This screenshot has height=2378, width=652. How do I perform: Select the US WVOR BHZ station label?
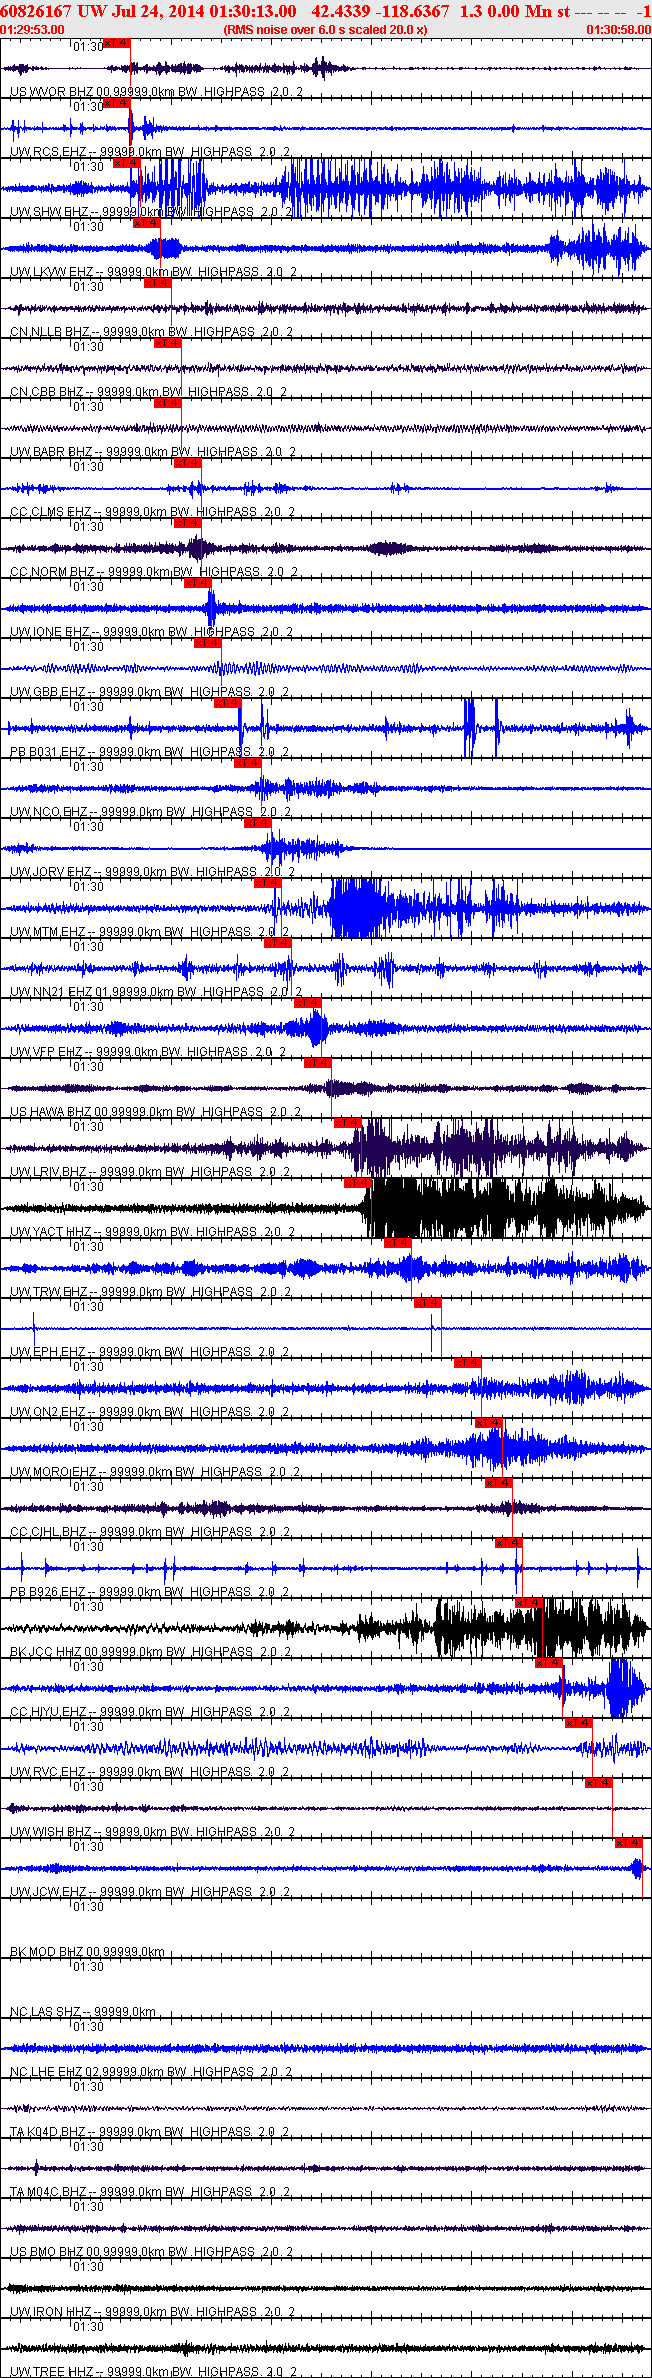[155, 92]
